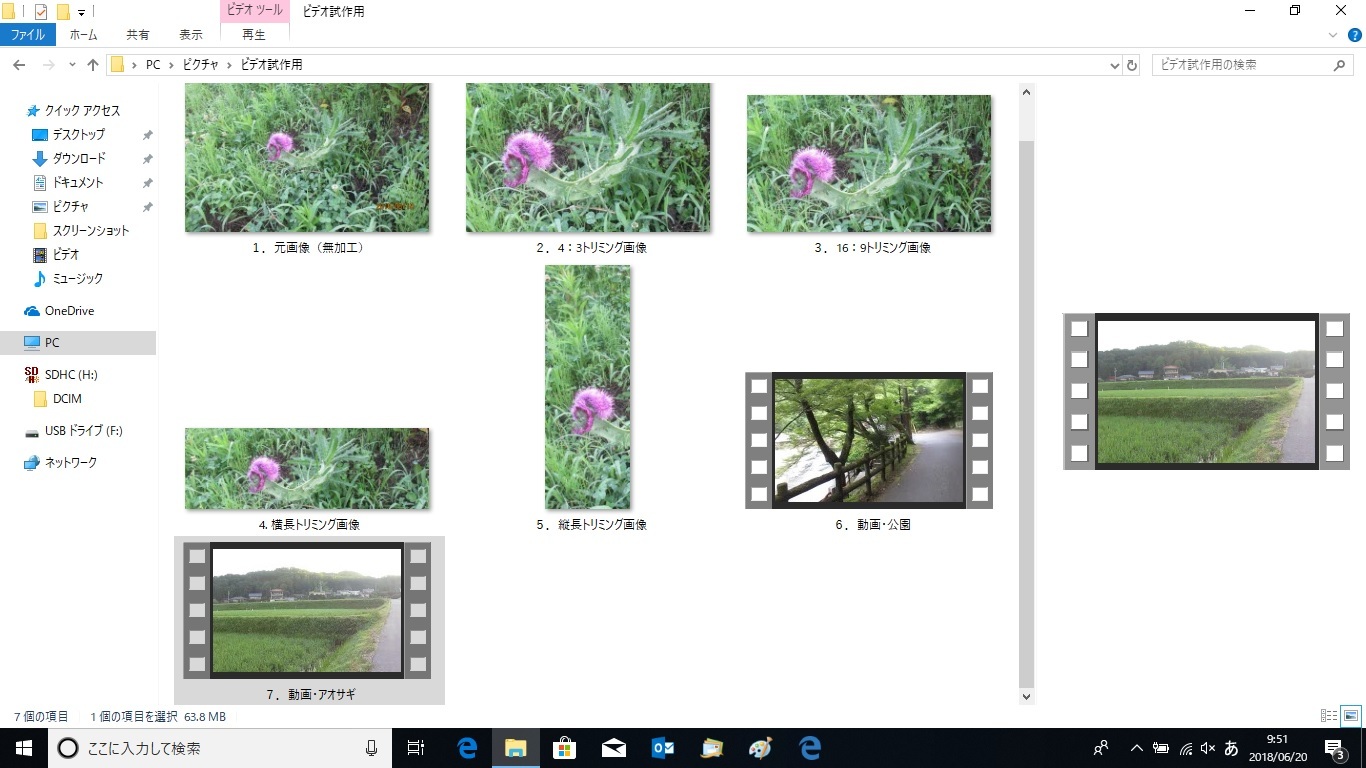Image resolution: width=1366 pixels, height=768 pixels.
Task: Click the scrollbar up arrow
Action: [1026, 92]
